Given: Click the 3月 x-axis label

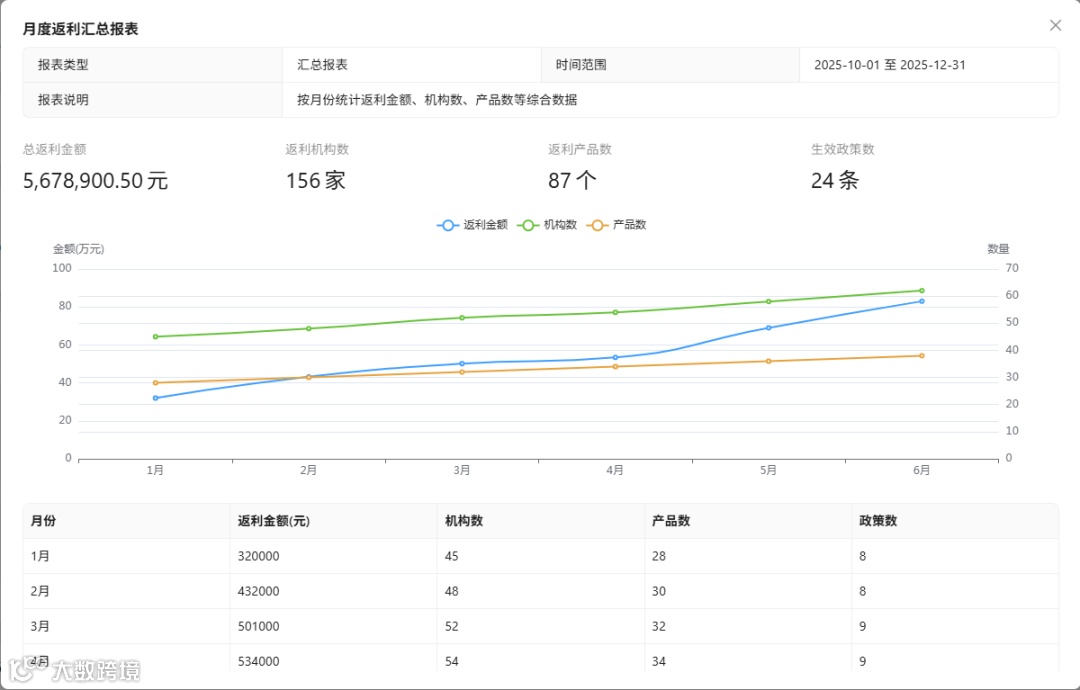Looking at the screenshot, I should point(462,470).
